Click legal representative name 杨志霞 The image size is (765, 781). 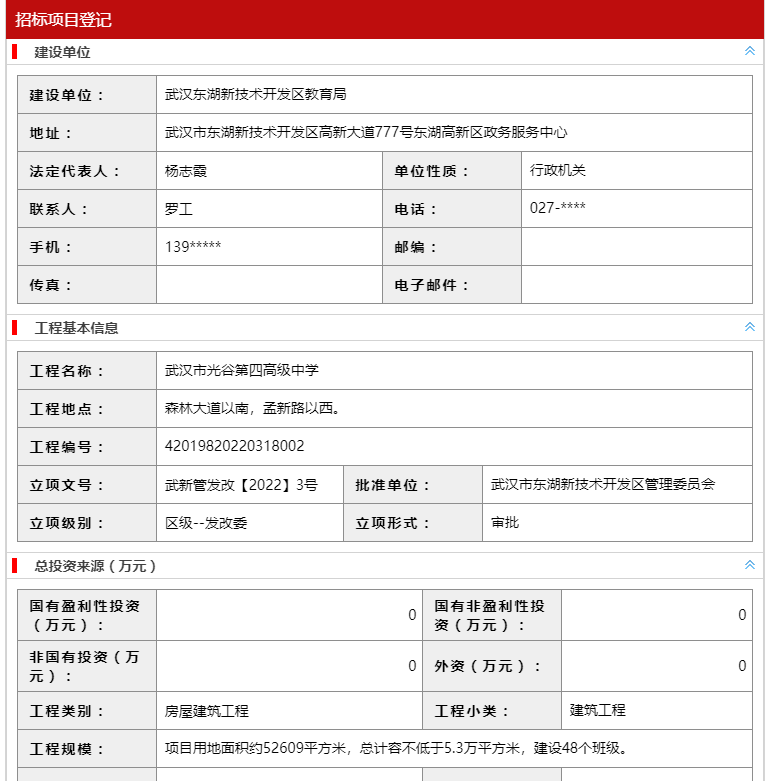pyautogui.click(x=186, y=171)
